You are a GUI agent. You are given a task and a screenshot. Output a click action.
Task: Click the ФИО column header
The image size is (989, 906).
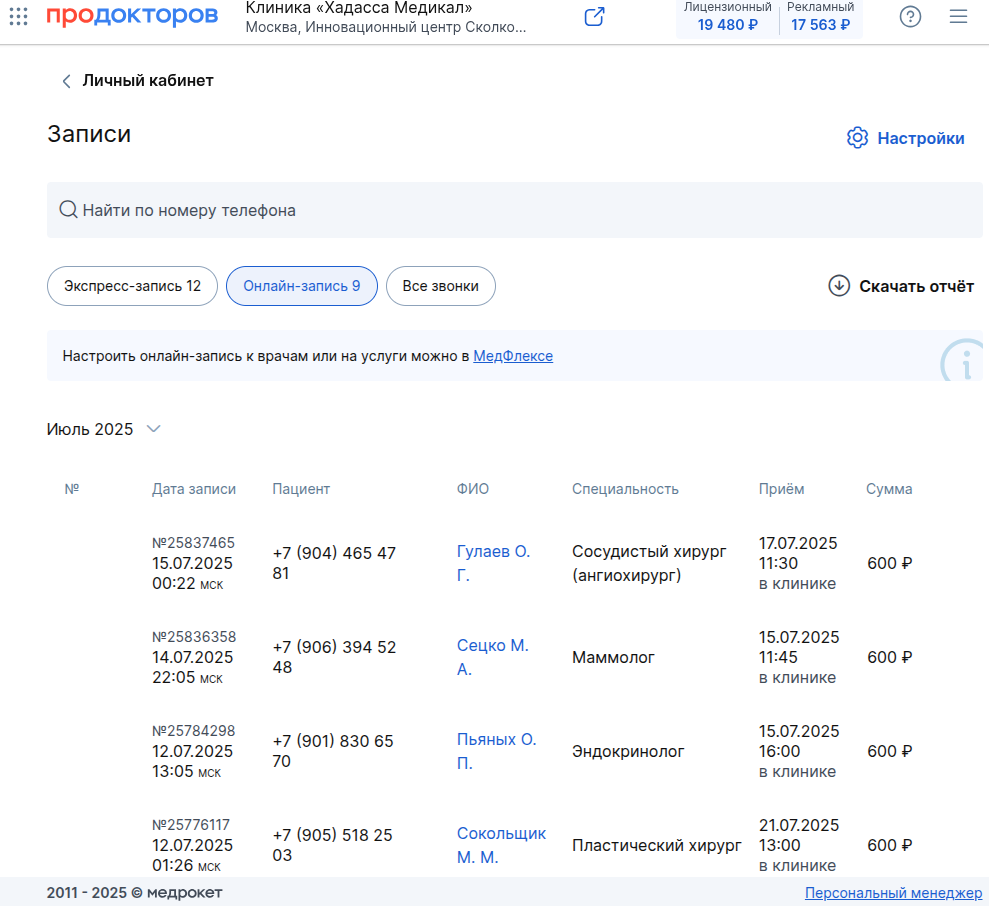472,489
